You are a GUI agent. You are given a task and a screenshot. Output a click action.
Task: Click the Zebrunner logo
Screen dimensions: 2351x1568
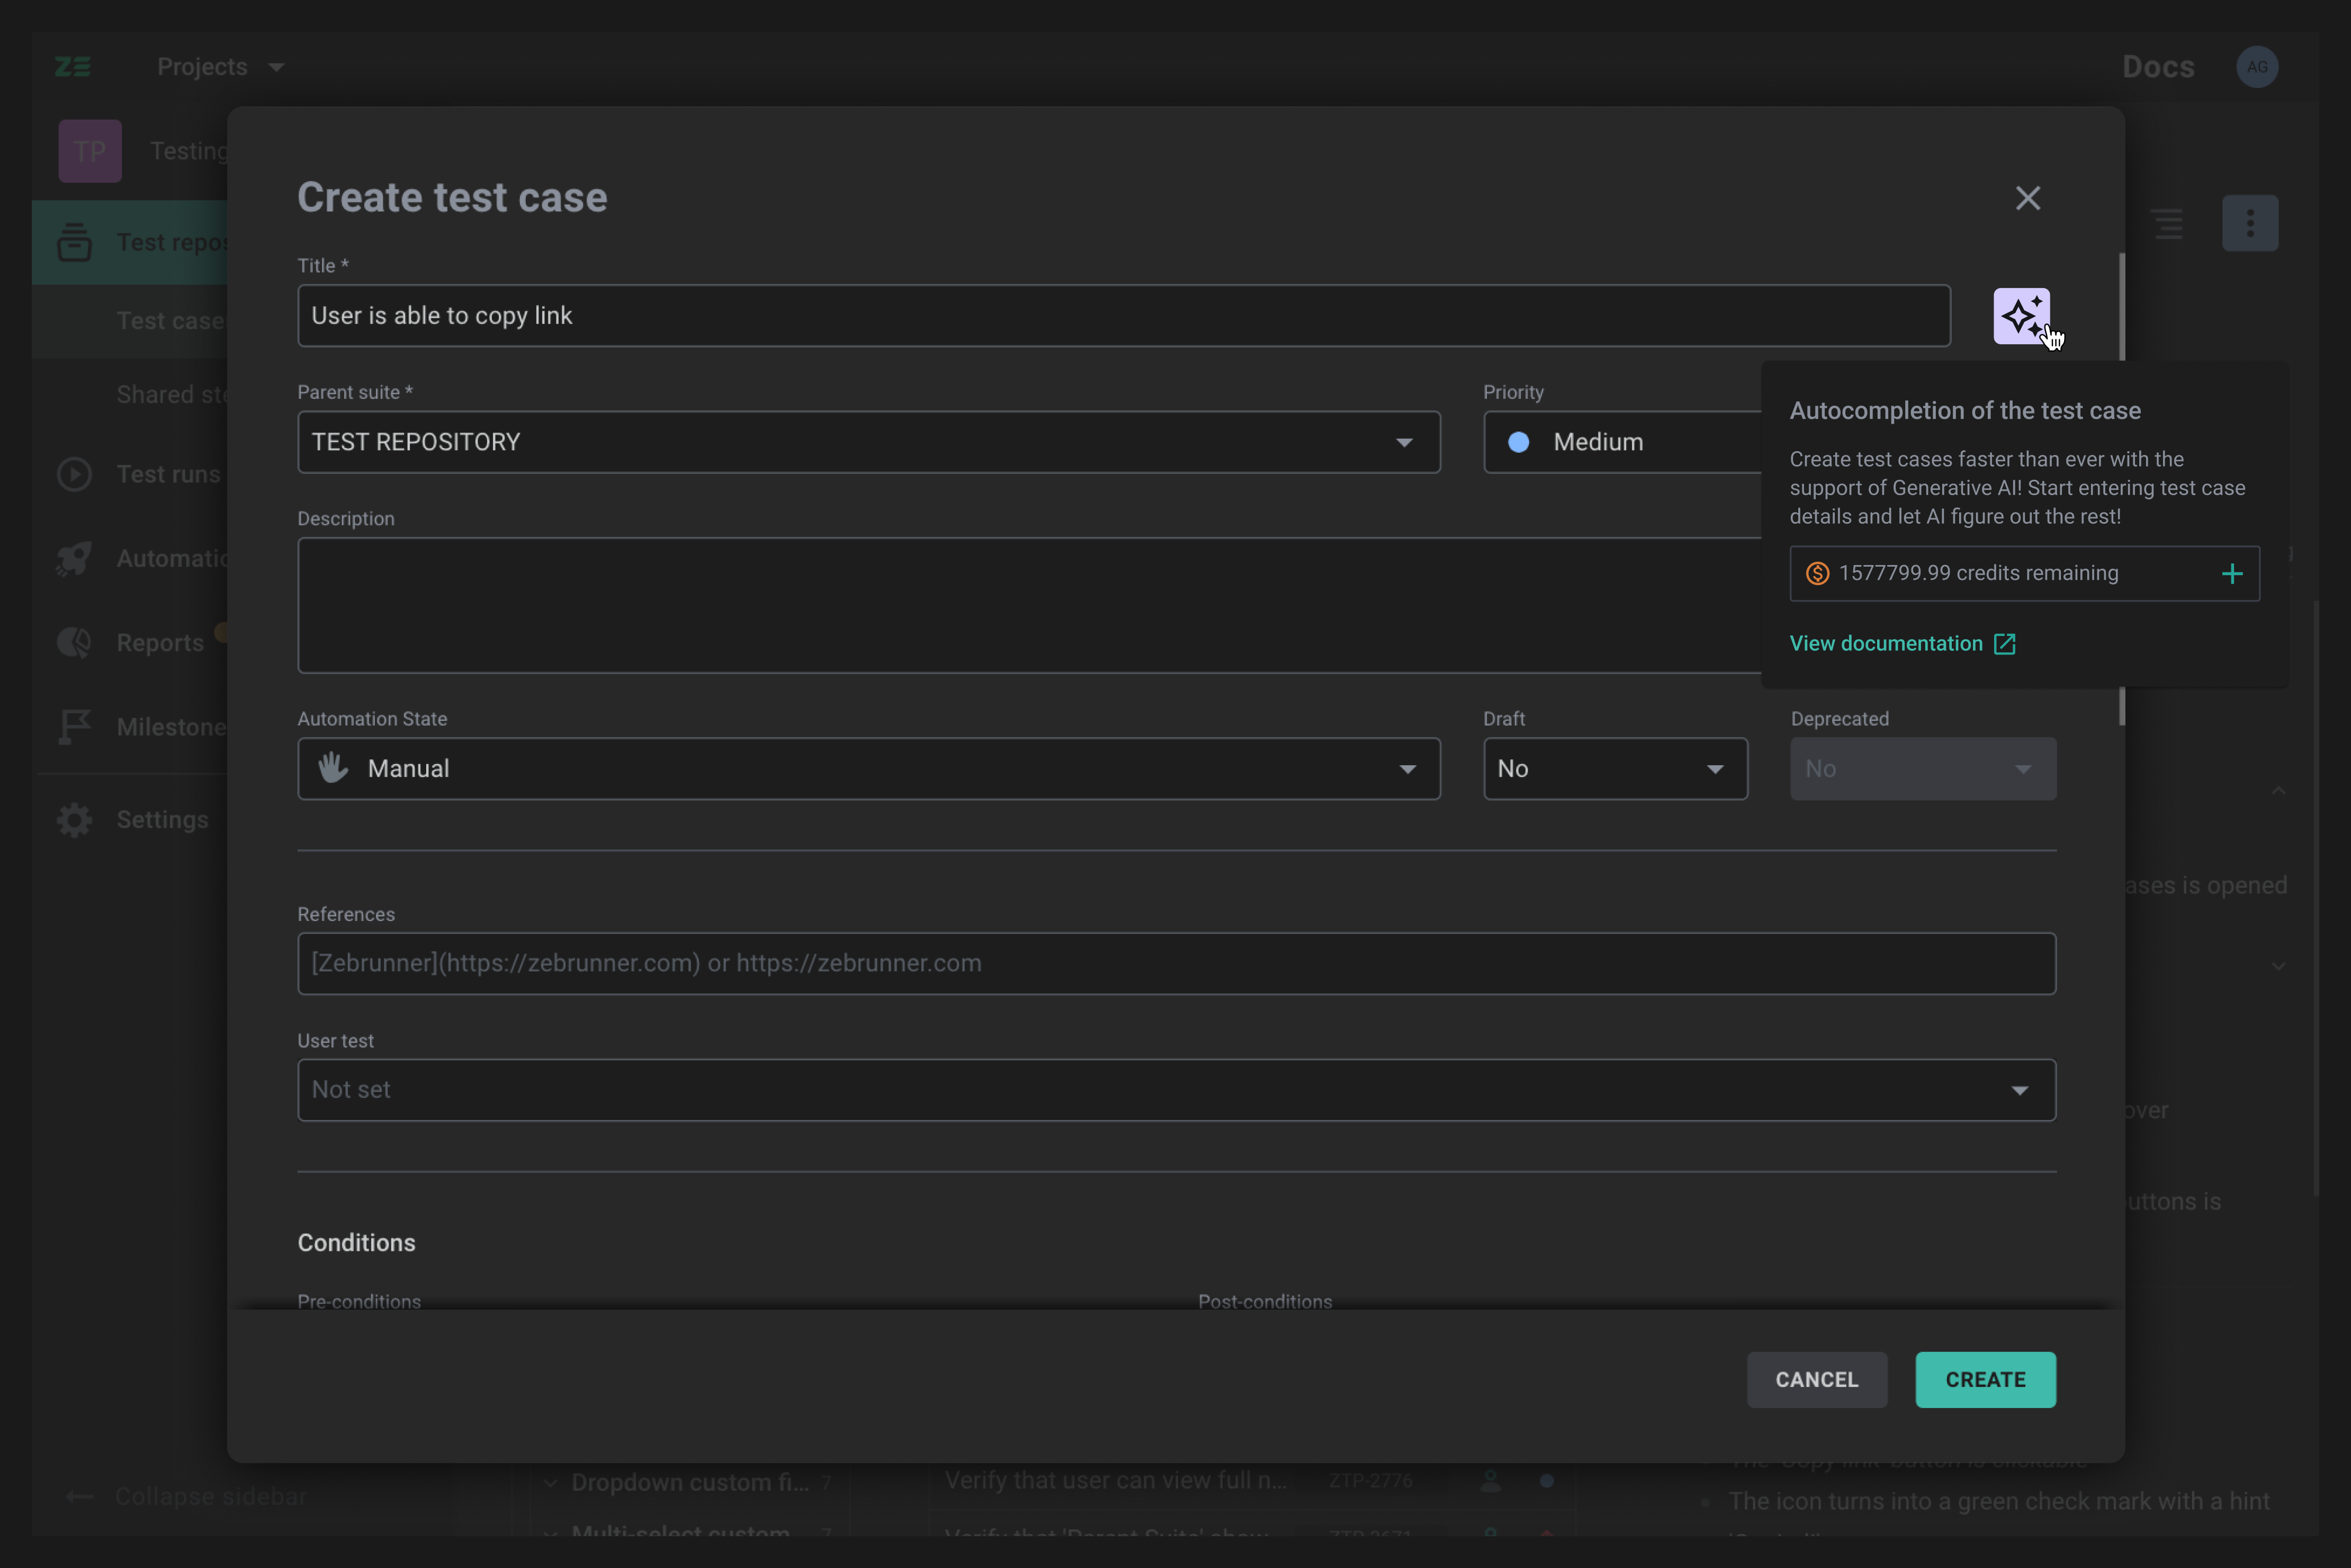72,66
